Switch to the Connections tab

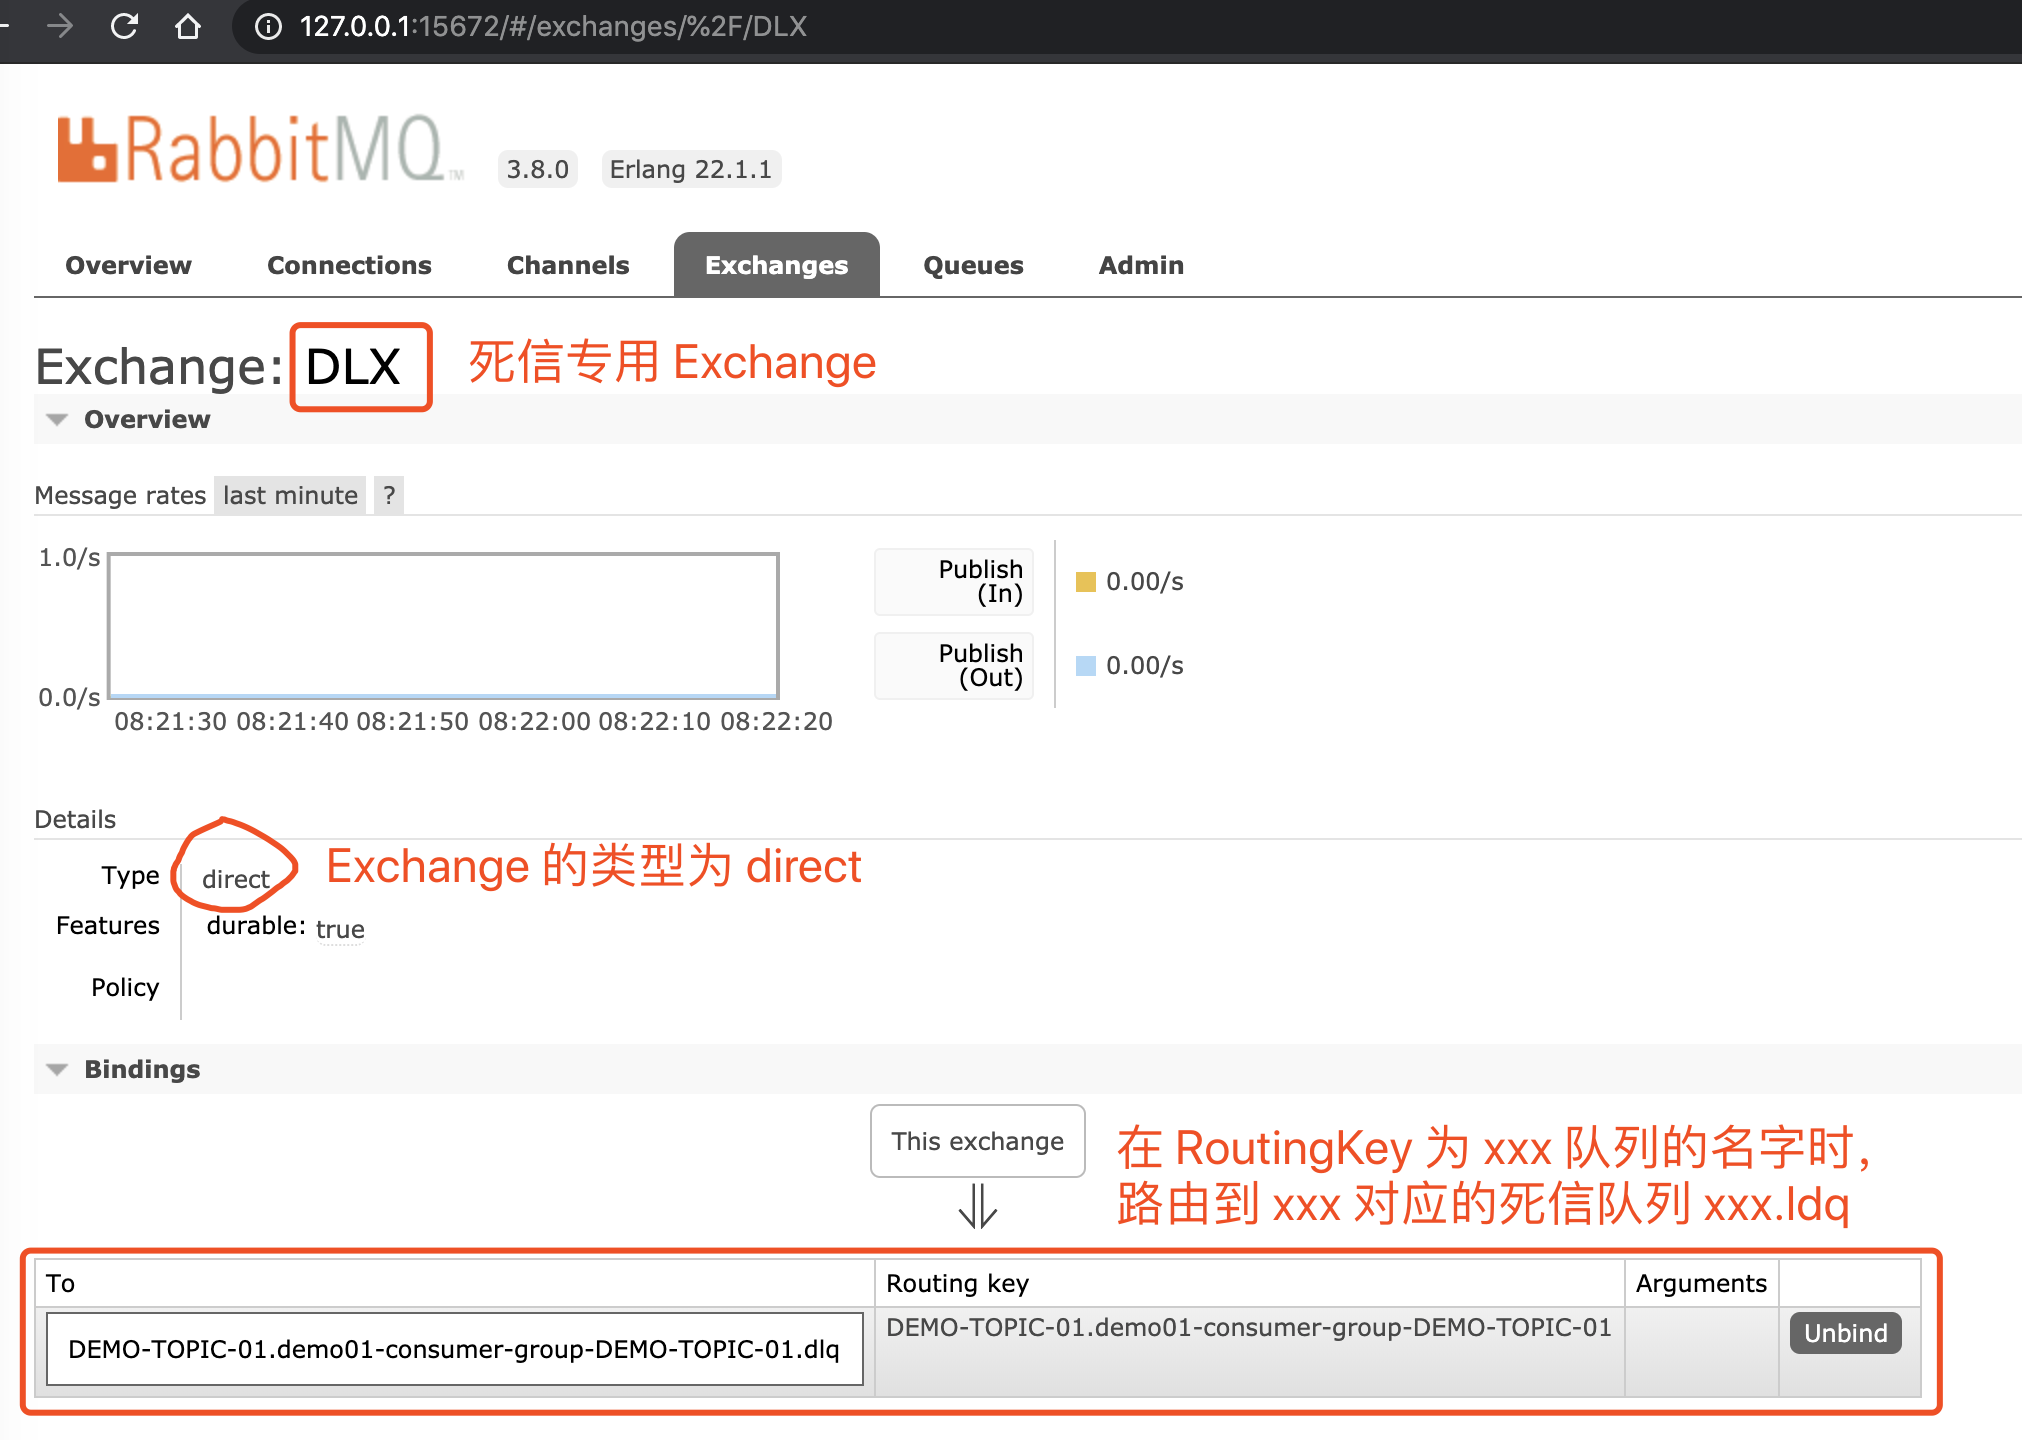coord(349,265)
